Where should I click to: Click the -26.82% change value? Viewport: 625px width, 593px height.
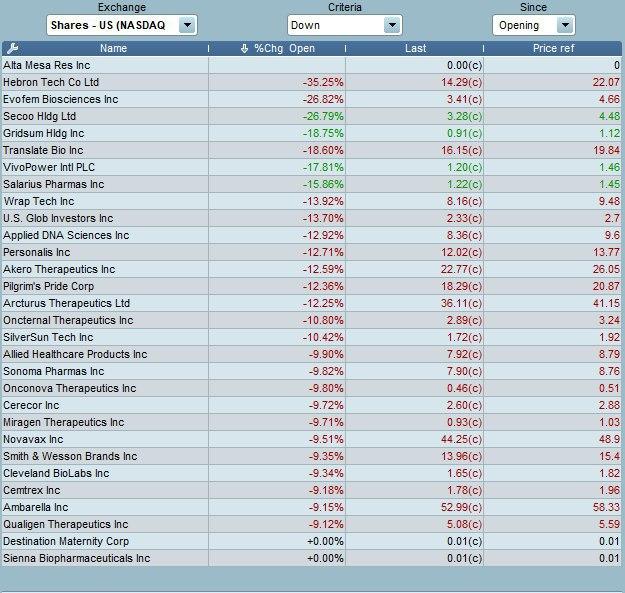point(323,99)
